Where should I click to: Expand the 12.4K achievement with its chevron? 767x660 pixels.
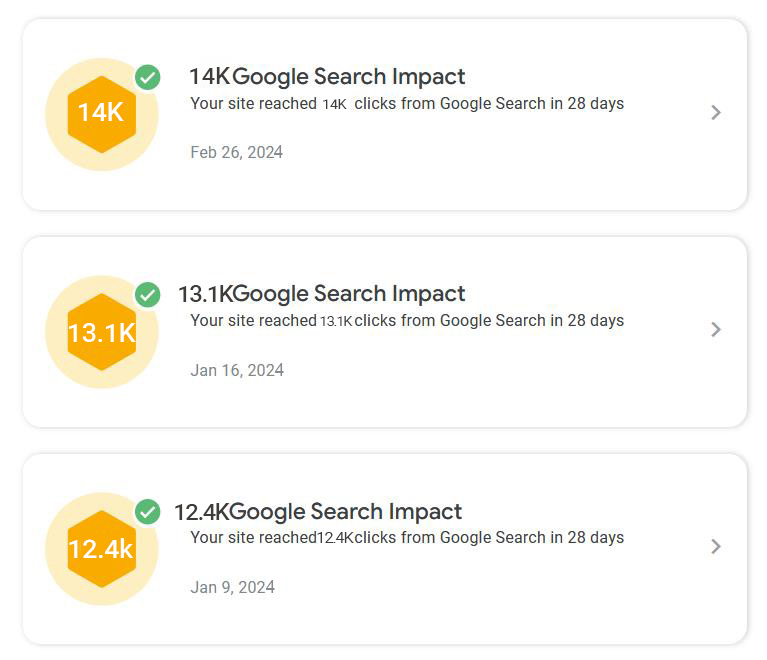click(715, 547)
